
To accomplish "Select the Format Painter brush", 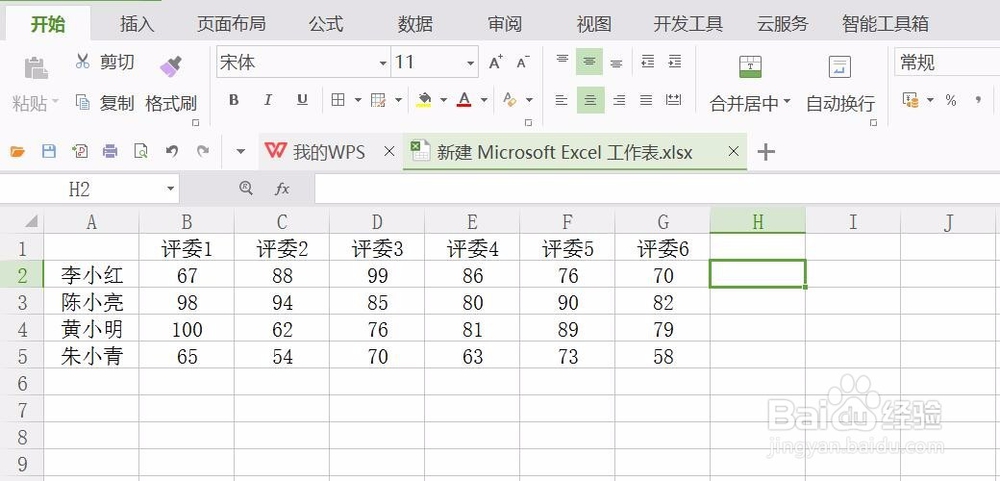I will click(x=170, y=65).
